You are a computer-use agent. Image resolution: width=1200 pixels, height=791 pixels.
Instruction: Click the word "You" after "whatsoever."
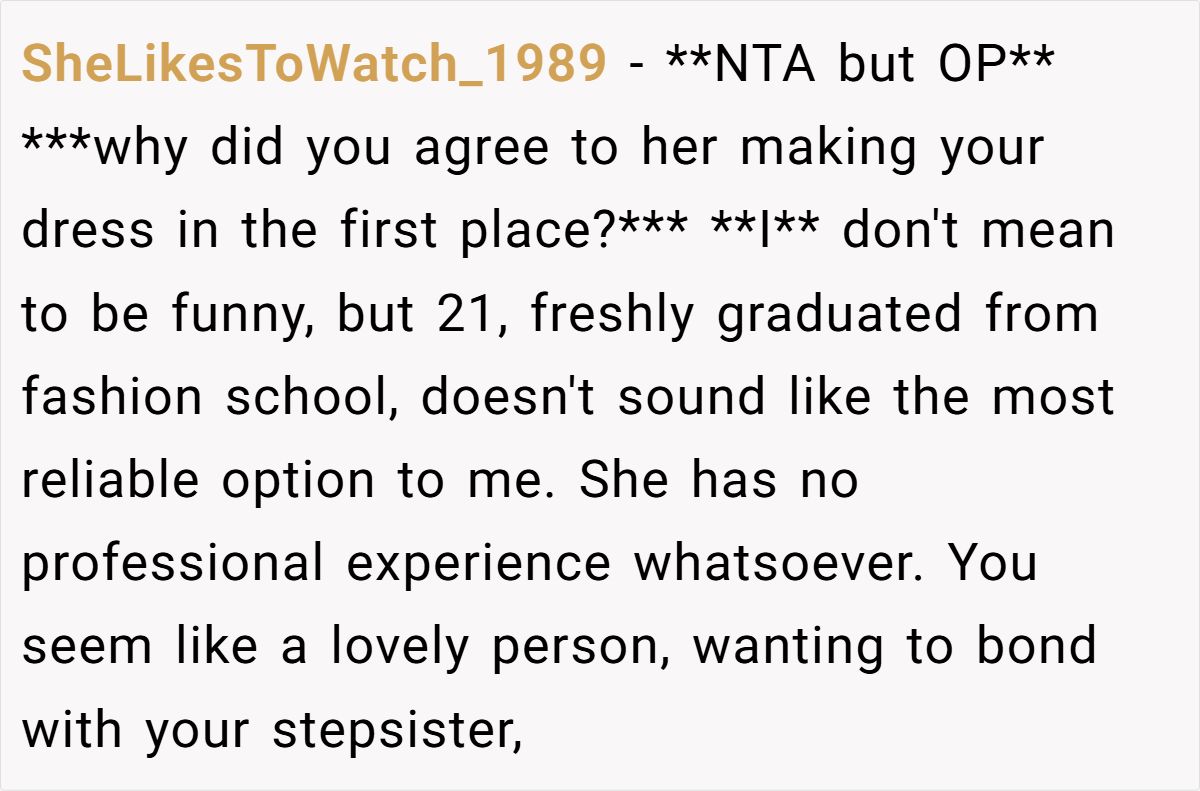[992, 563]
